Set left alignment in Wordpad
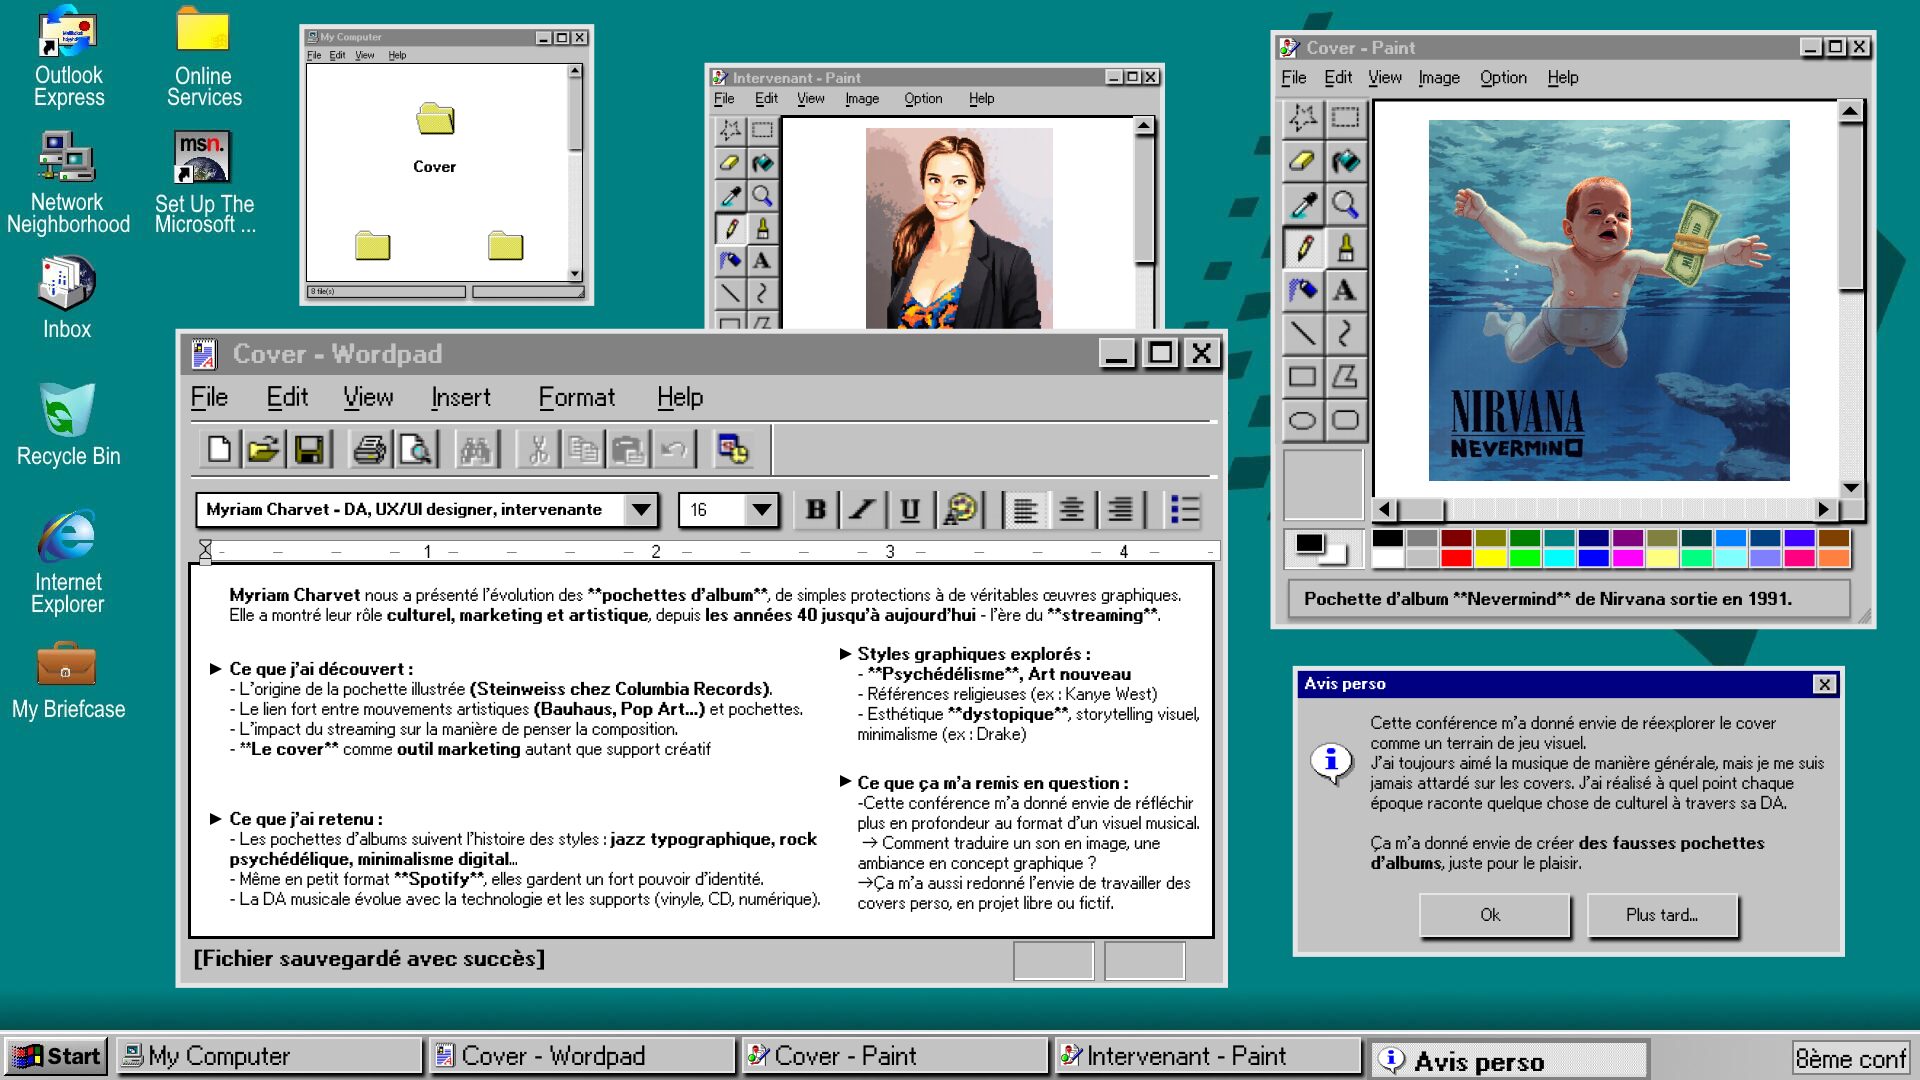This screenshot has width=1920, height=1080. (1024, 510)
